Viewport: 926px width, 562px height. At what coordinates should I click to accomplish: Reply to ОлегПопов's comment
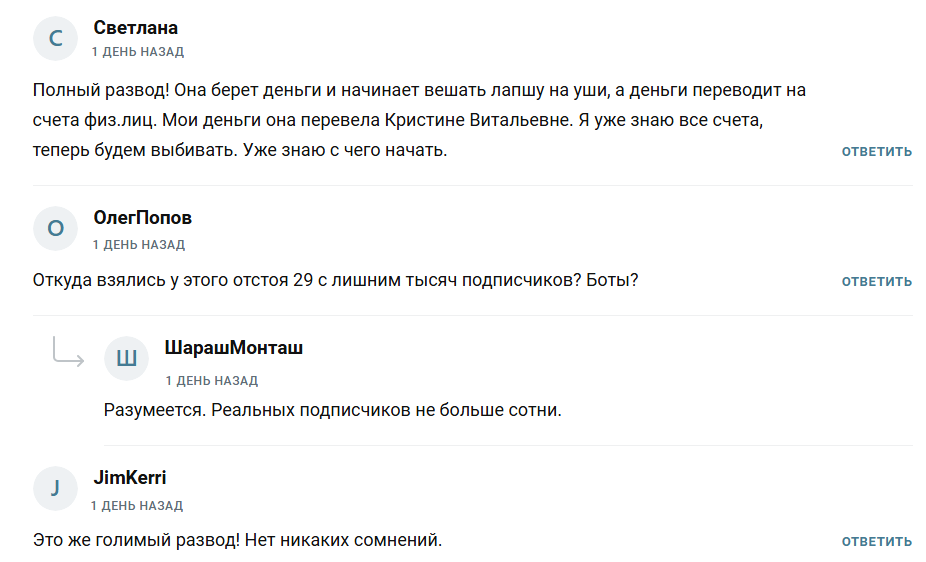pyautogui.click(x=876, y=282)
